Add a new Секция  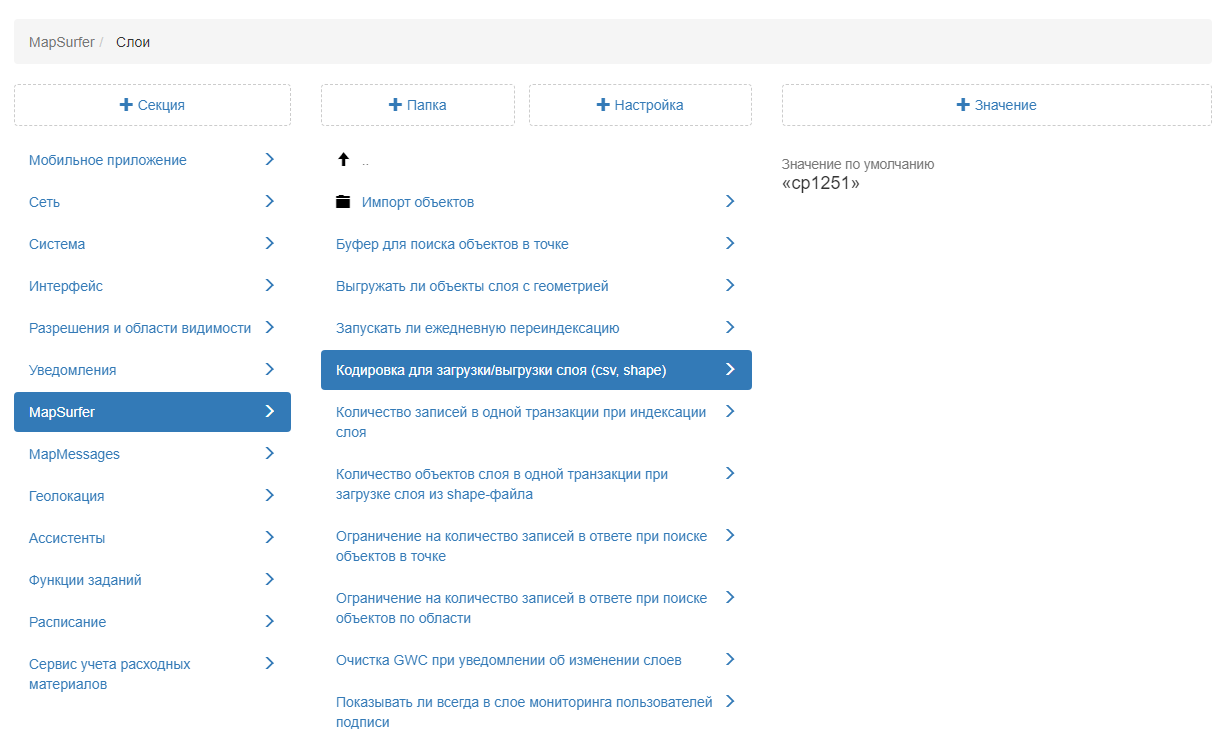point(152,105)
